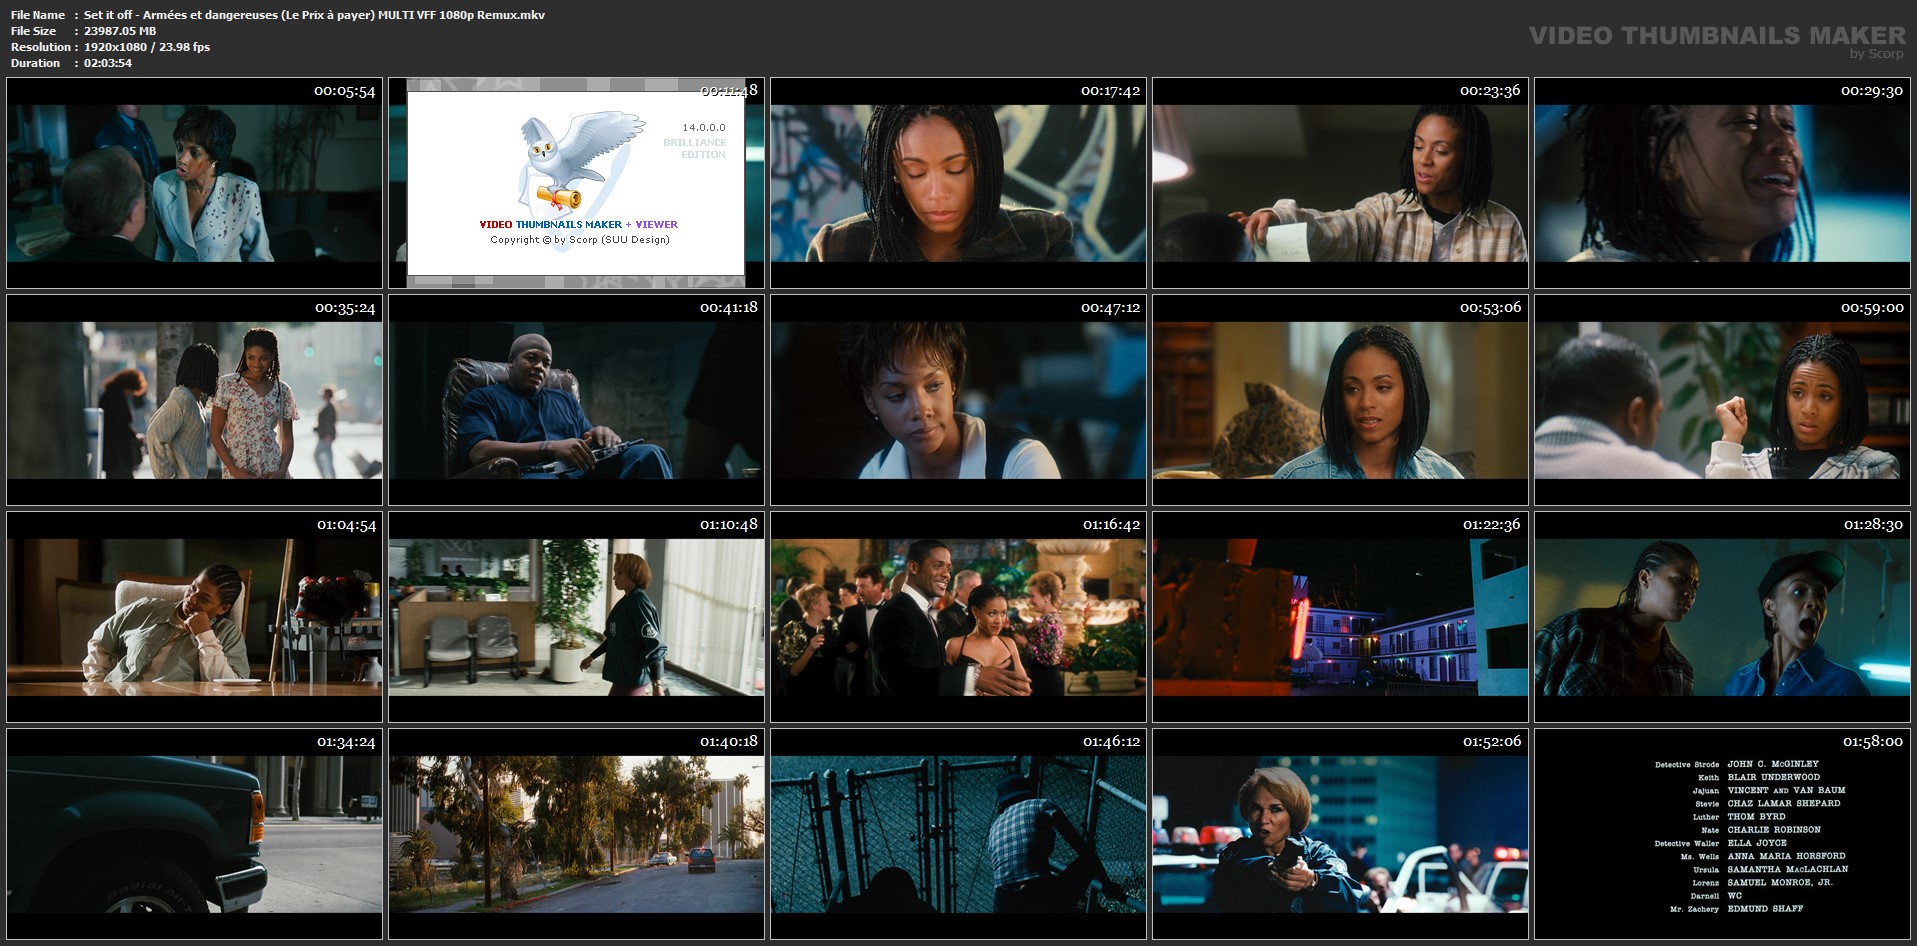The height and width of the screenshot is (946, 1917).
Task: Open the 00:41:18 armchair scene thumbnail
Action: (x=576, y=400)
